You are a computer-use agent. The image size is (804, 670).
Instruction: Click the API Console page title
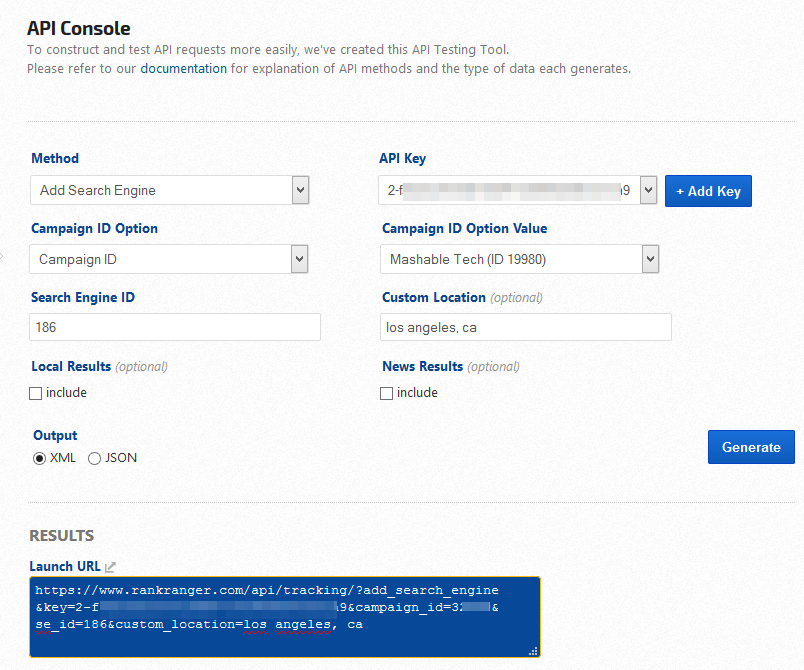pyautogui.click(x=78, y=29)
